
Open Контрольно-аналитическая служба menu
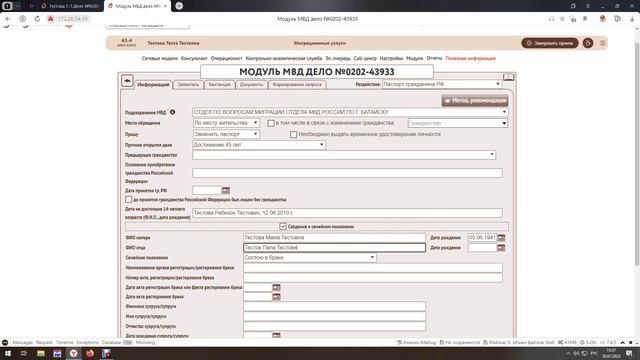click(284, 58)
